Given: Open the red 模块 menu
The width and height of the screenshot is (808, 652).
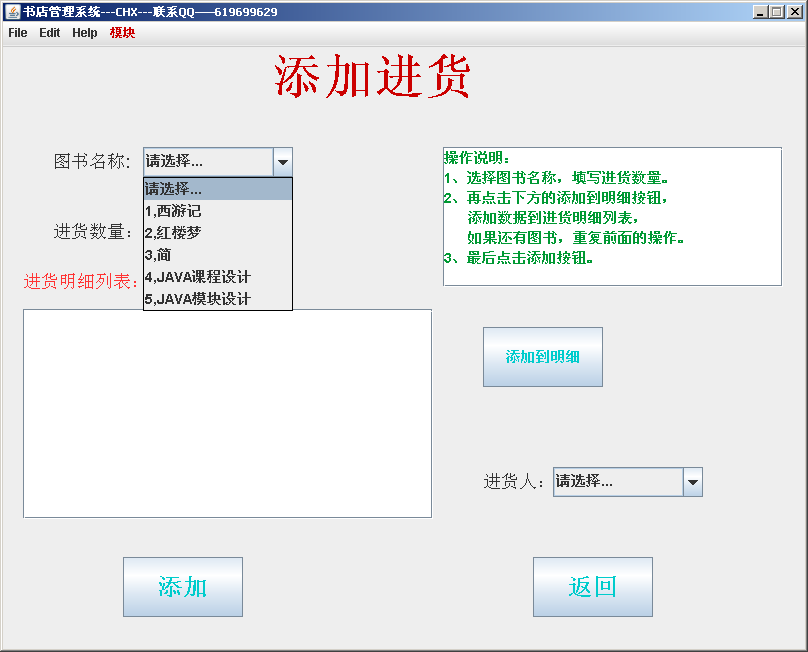Looking at the screenshot, I should pyautogui.click(x=122, y=33).
